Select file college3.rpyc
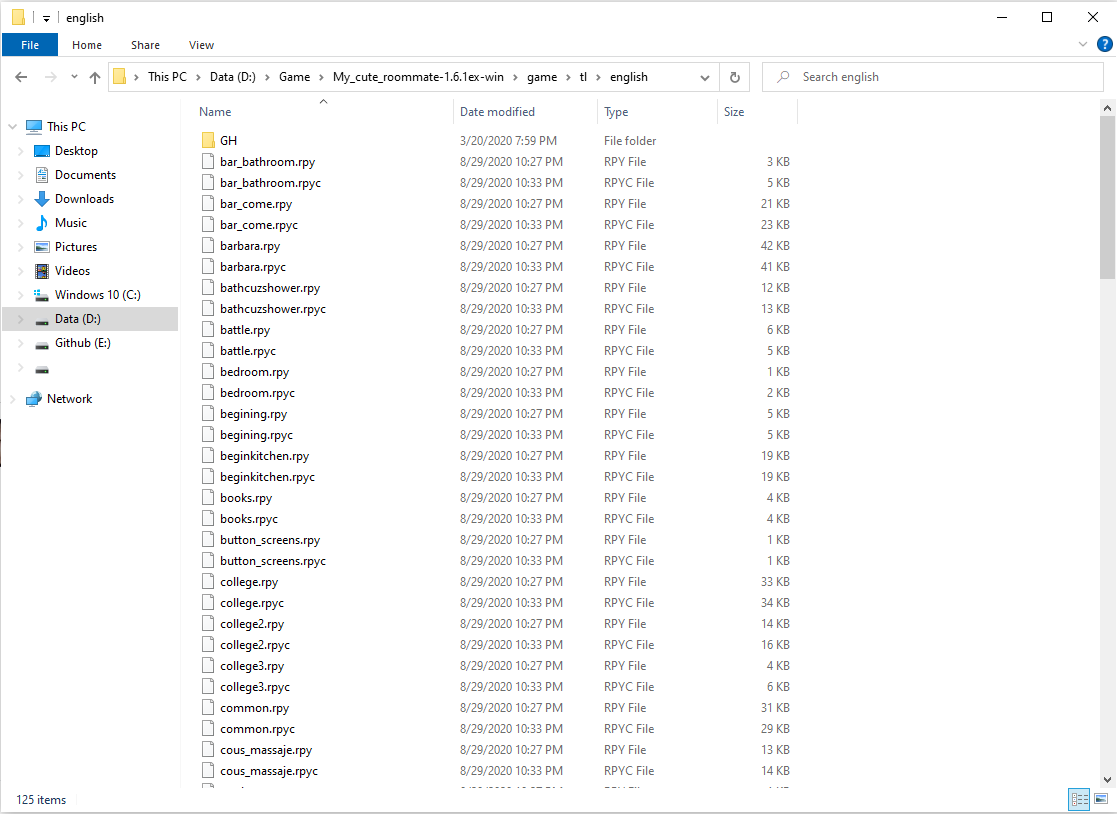 click(255, 687)
